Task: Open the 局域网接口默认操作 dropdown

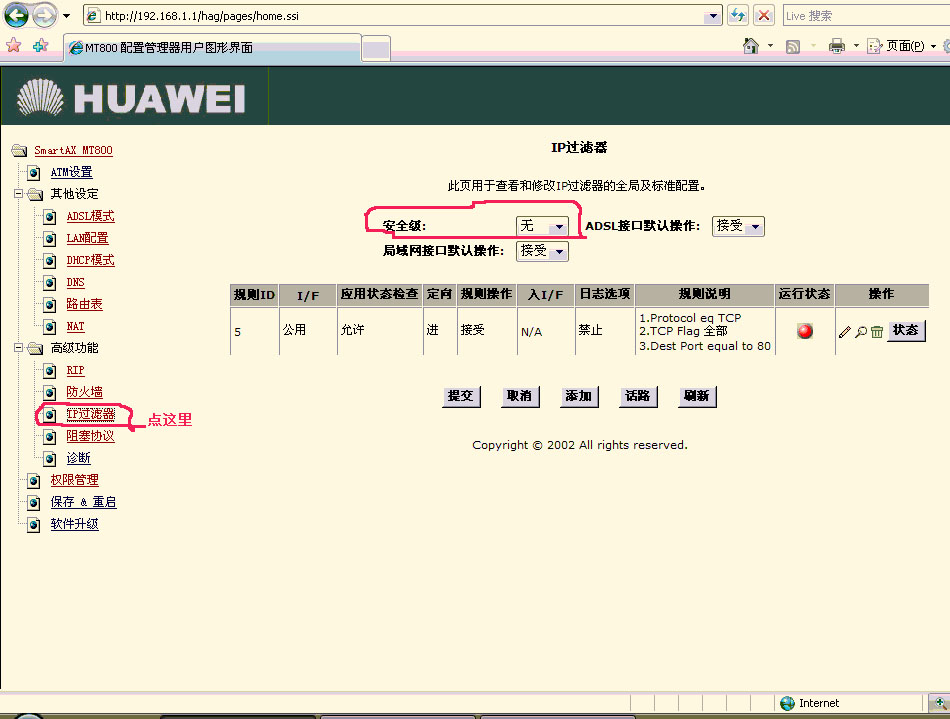Action: pyautogui.click(x=542, y=251)
